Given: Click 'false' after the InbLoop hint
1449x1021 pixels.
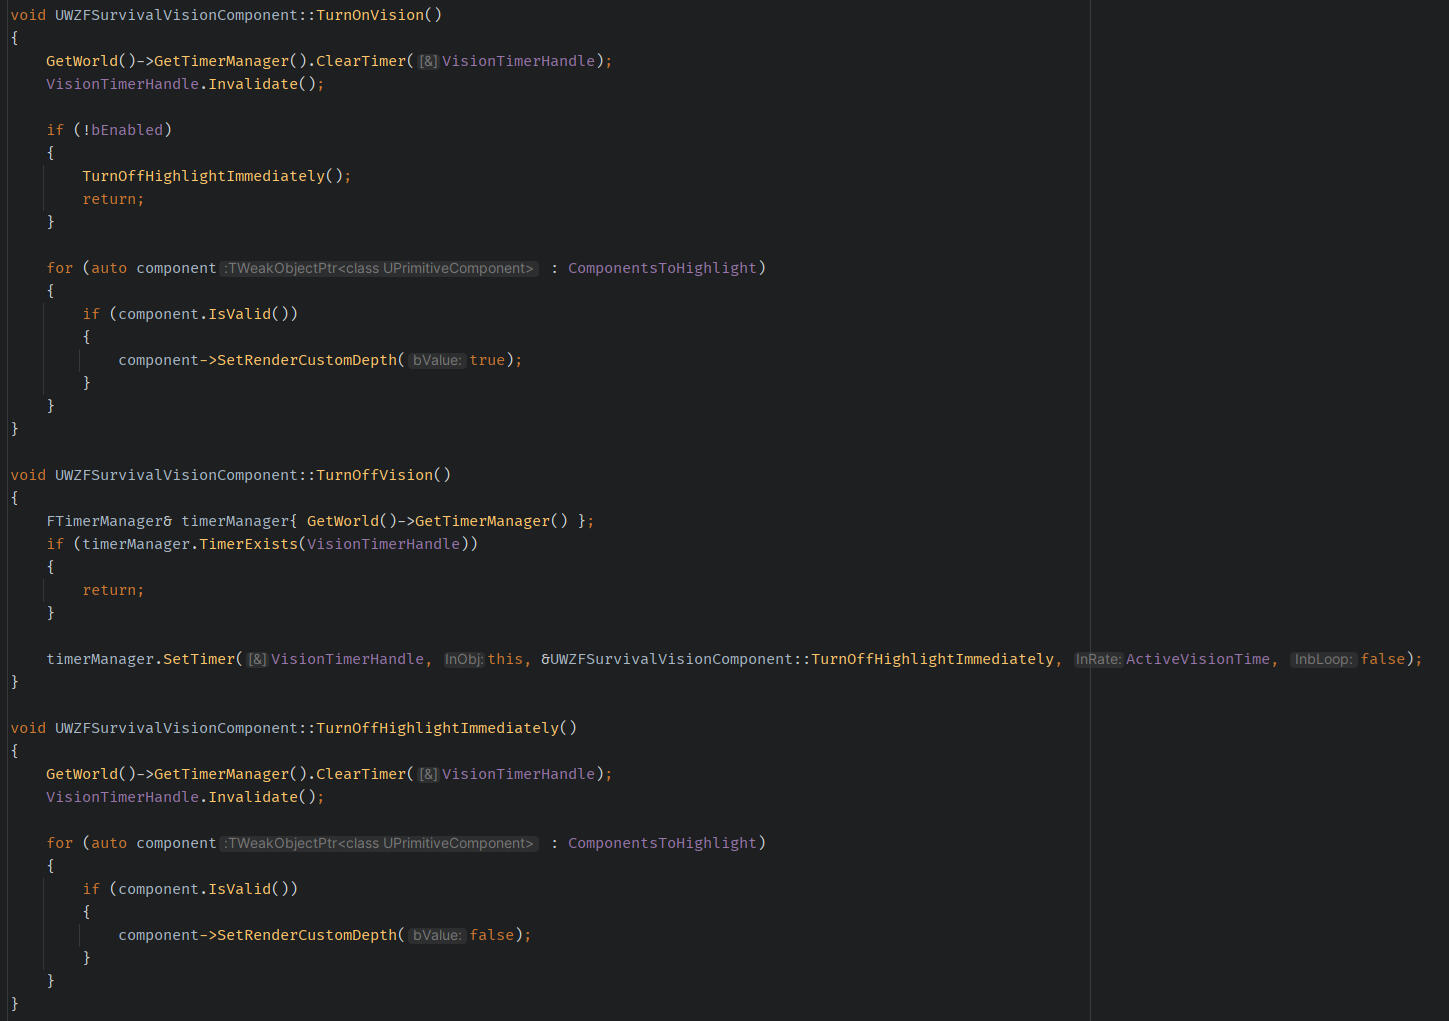Looking at the screenshot, I should [1383, 659].
